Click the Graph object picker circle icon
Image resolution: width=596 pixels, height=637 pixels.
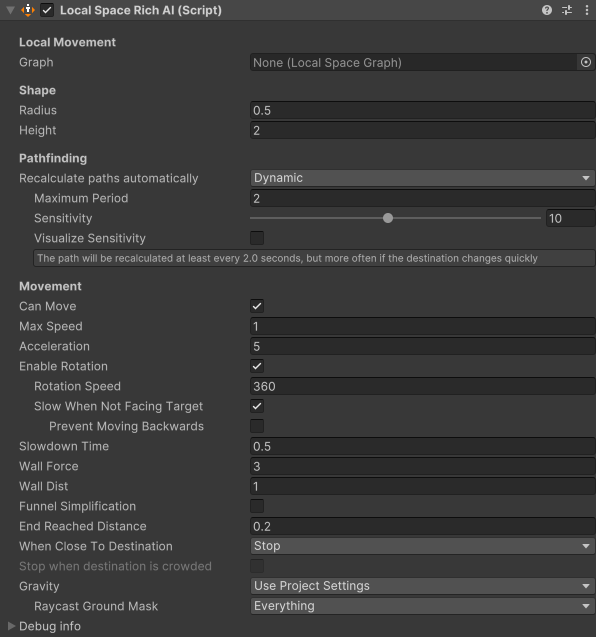(586, 62)
